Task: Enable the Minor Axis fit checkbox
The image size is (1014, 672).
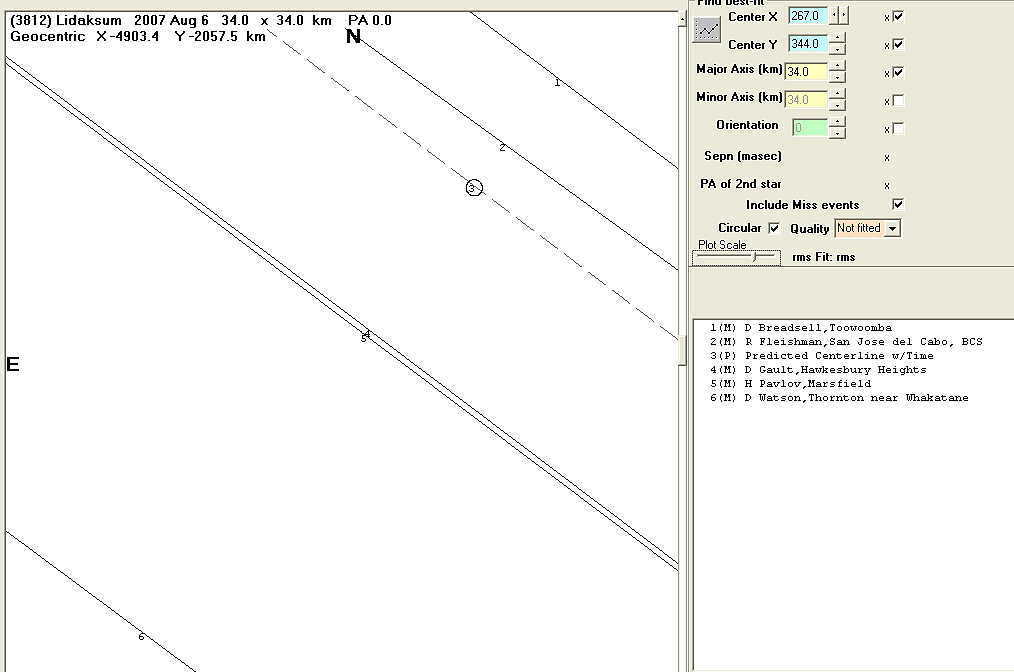Action: tap(898, 100)
